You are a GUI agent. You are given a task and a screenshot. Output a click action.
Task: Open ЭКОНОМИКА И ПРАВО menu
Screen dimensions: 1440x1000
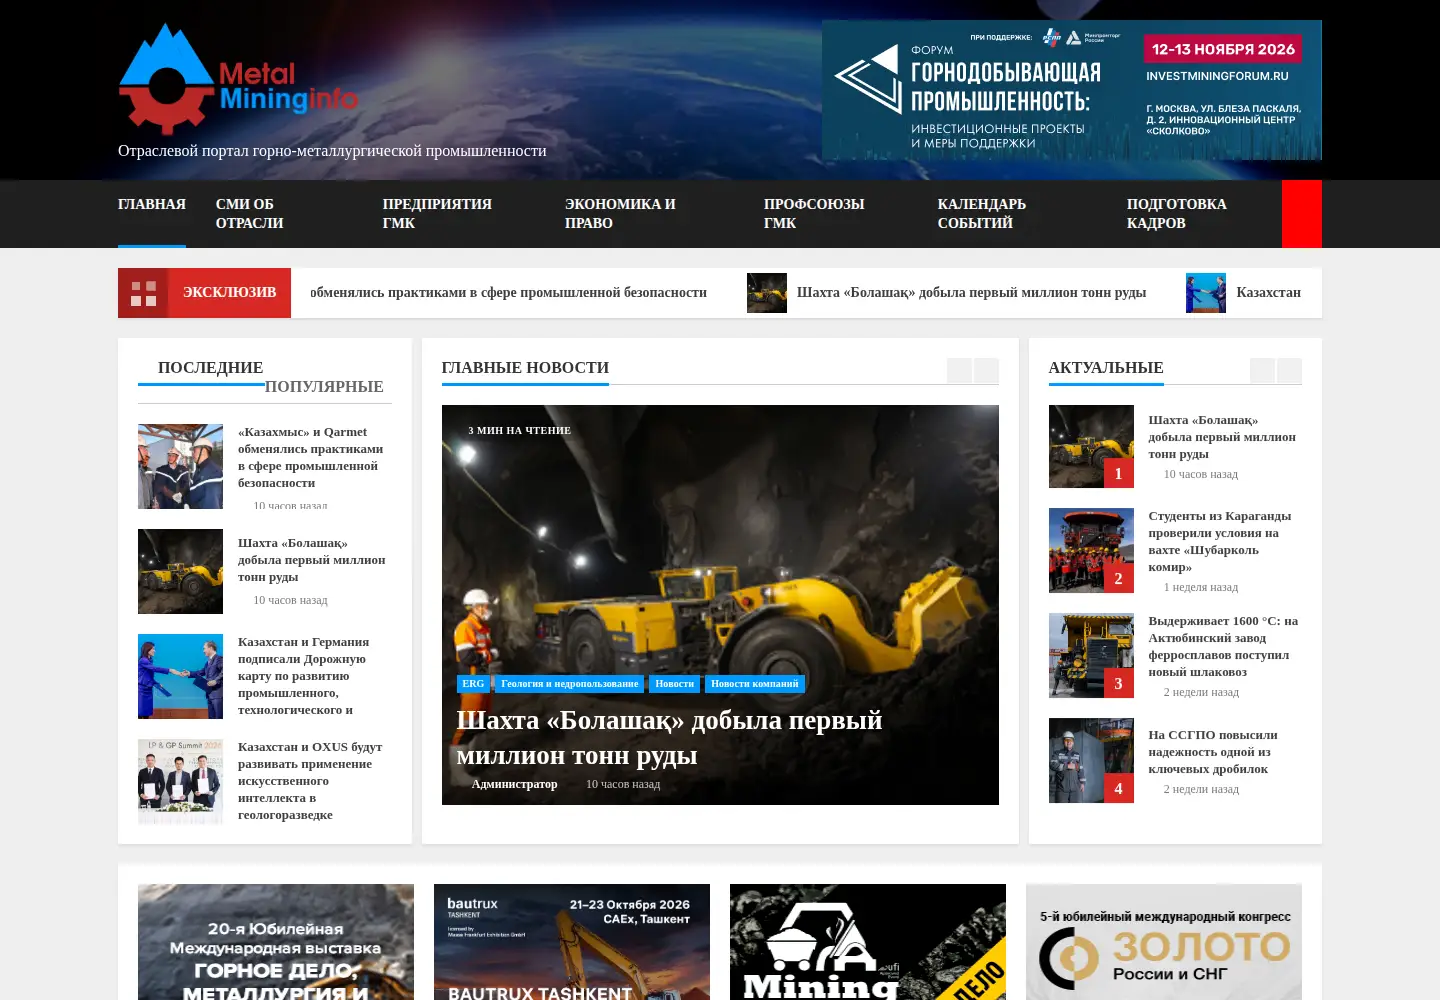[x=620, y=213]
